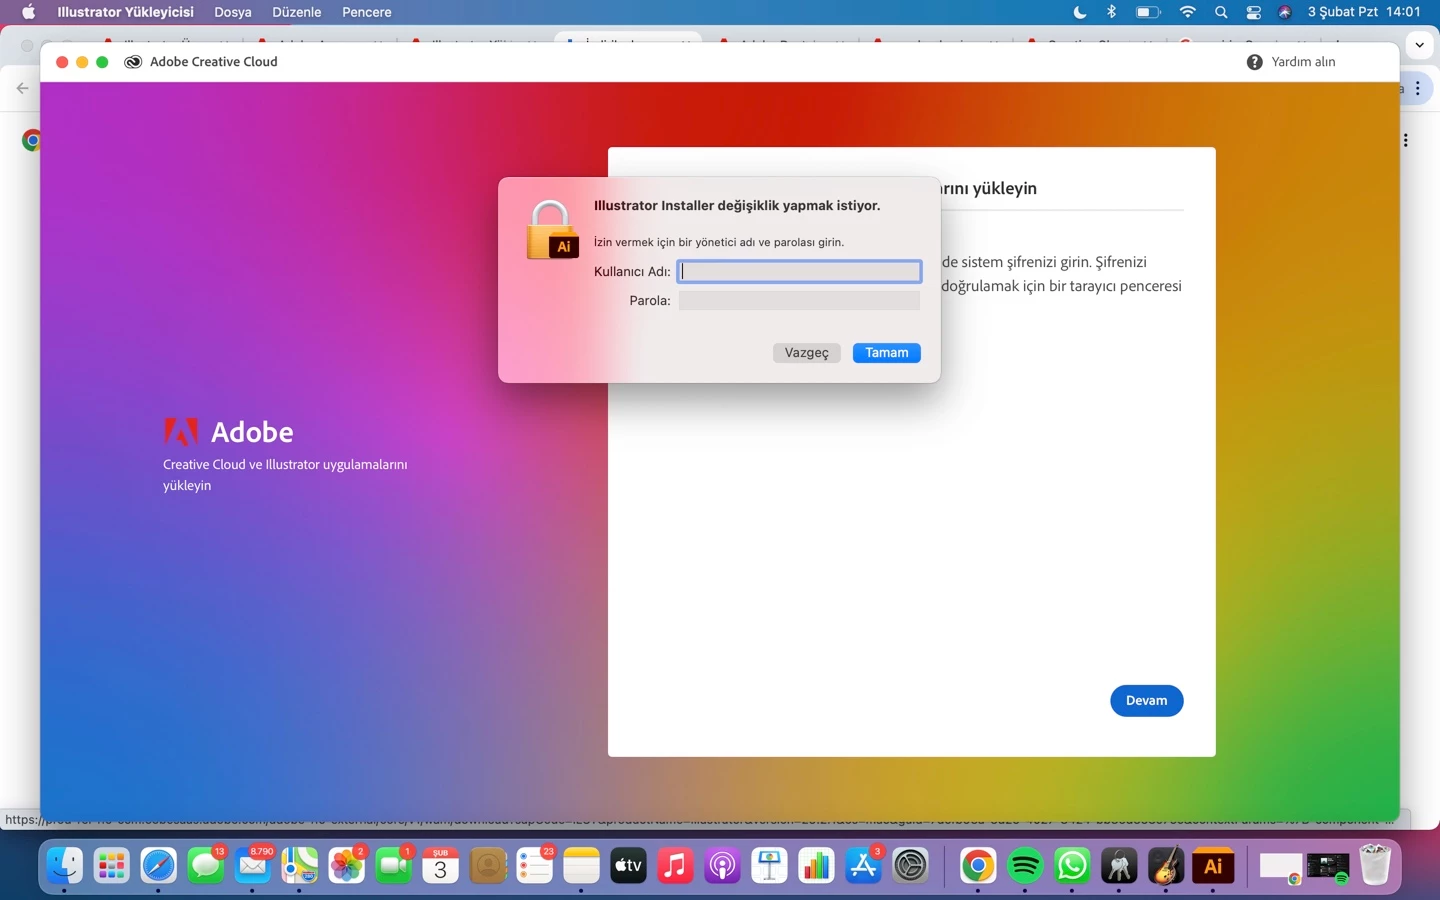Open System Settings from the Dock
This screenshot has height=900, width=1440.
point(910,866)
